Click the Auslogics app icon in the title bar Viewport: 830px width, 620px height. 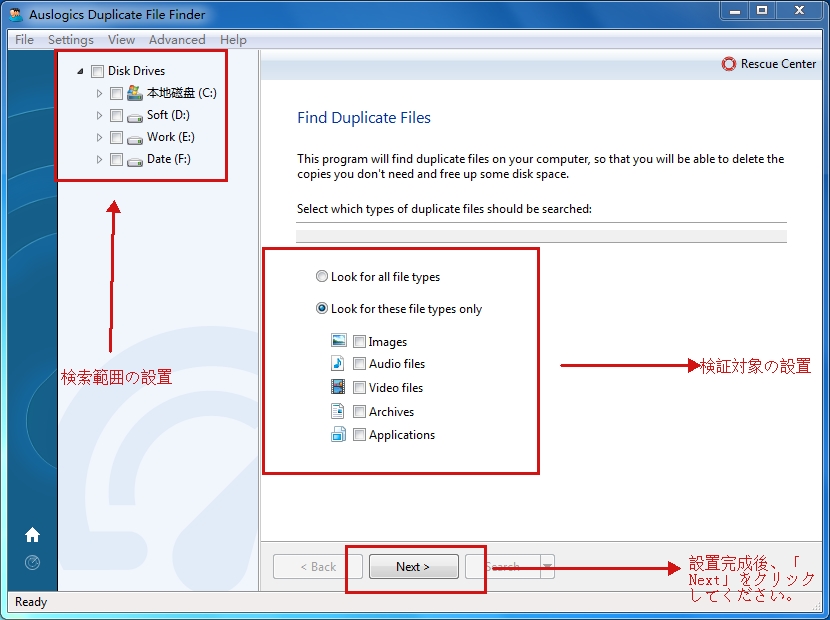16,14
